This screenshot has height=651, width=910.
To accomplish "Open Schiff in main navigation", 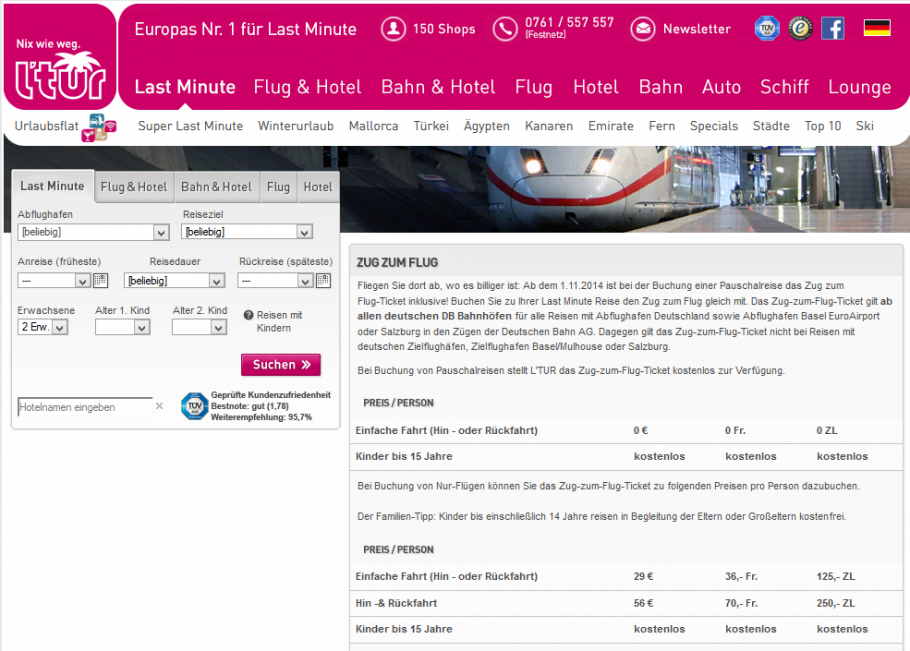I will (785, 87).
